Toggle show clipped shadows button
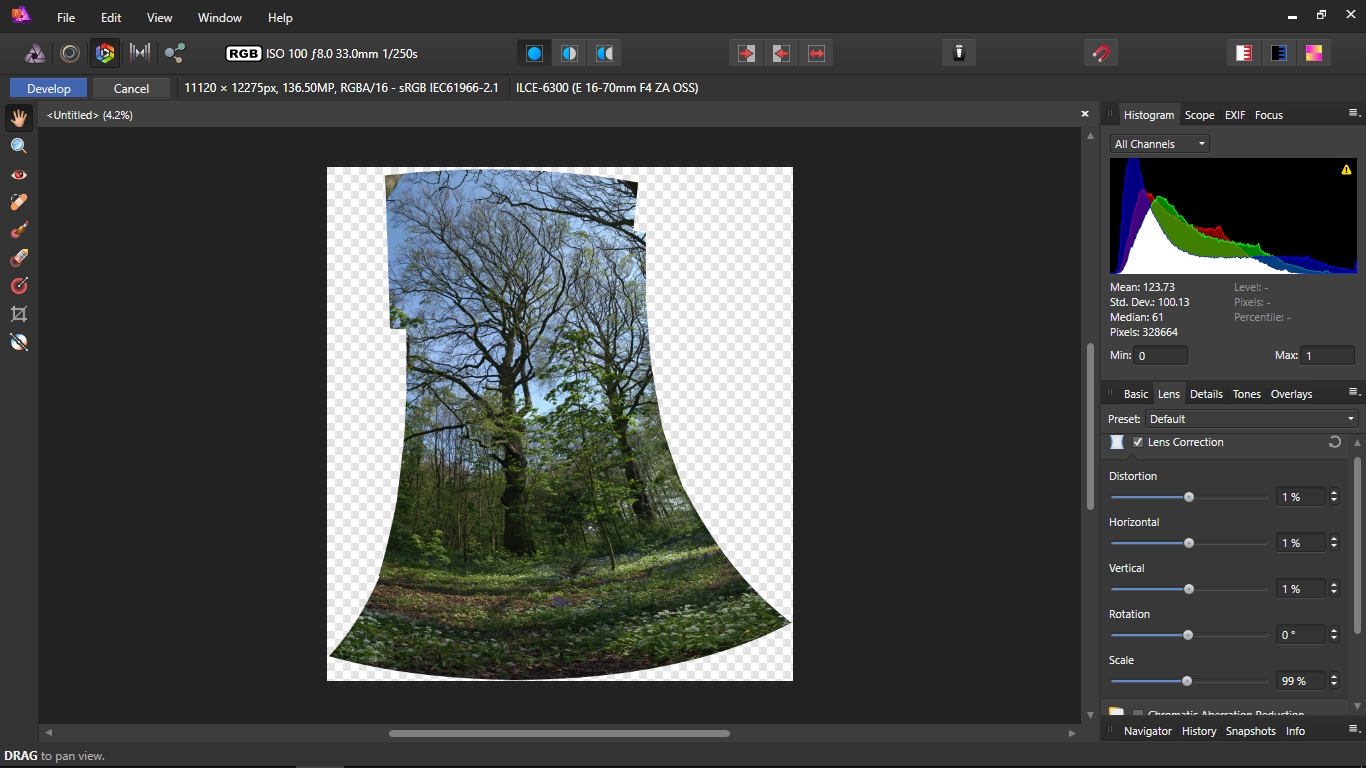 [x=1278, y=53]
